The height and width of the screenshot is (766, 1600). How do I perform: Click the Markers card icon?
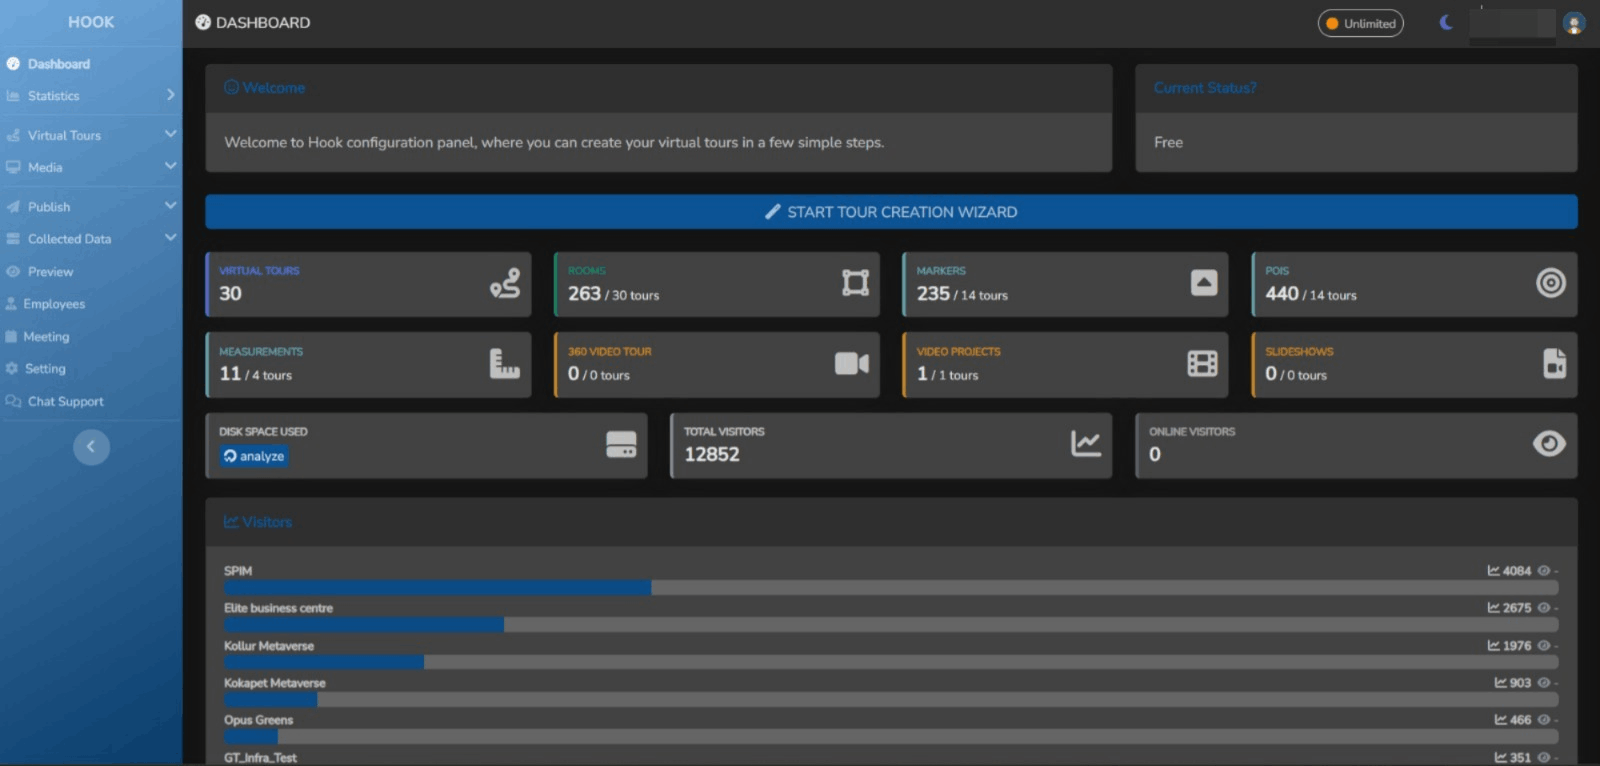1204,283
